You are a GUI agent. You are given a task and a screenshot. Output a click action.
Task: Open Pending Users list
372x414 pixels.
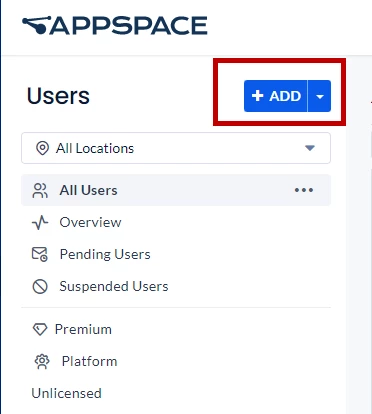105,254
